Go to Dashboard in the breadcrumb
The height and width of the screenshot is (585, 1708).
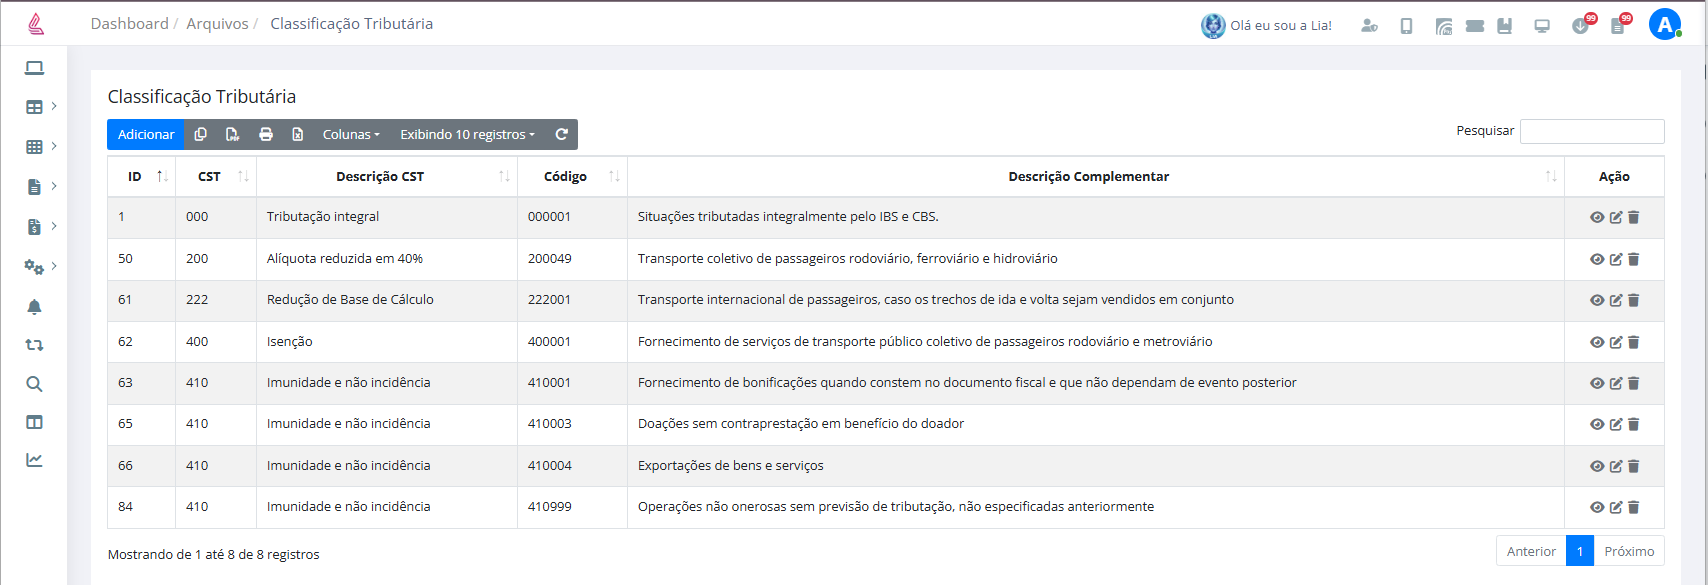129,24
